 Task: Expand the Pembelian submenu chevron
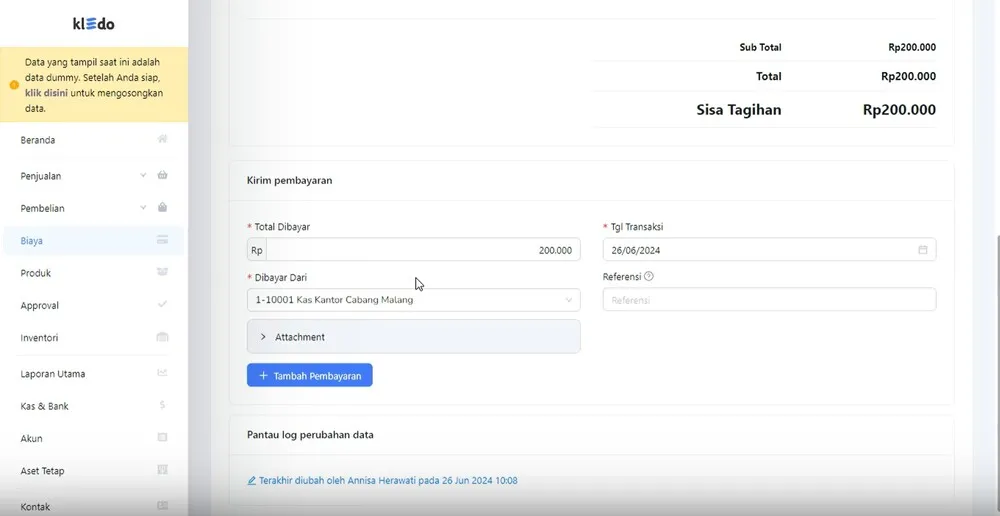[143, 207]
